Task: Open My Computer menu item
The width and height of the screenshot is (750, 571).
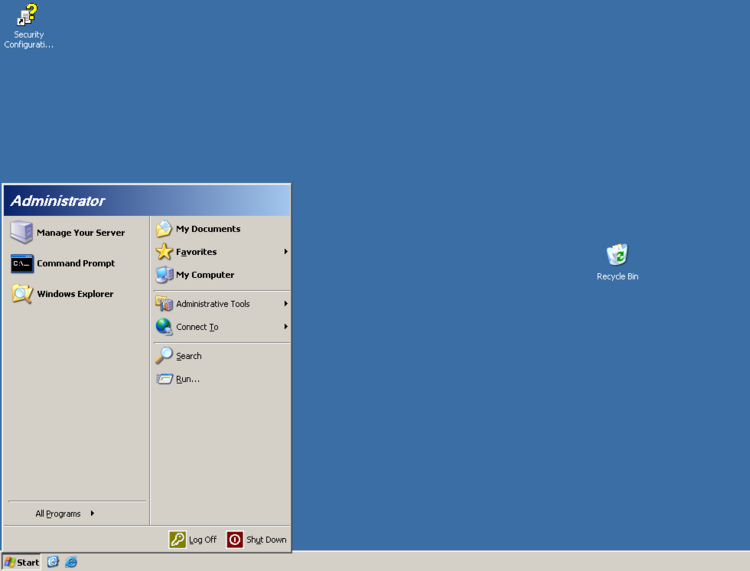Action: [x=222, y=275]
